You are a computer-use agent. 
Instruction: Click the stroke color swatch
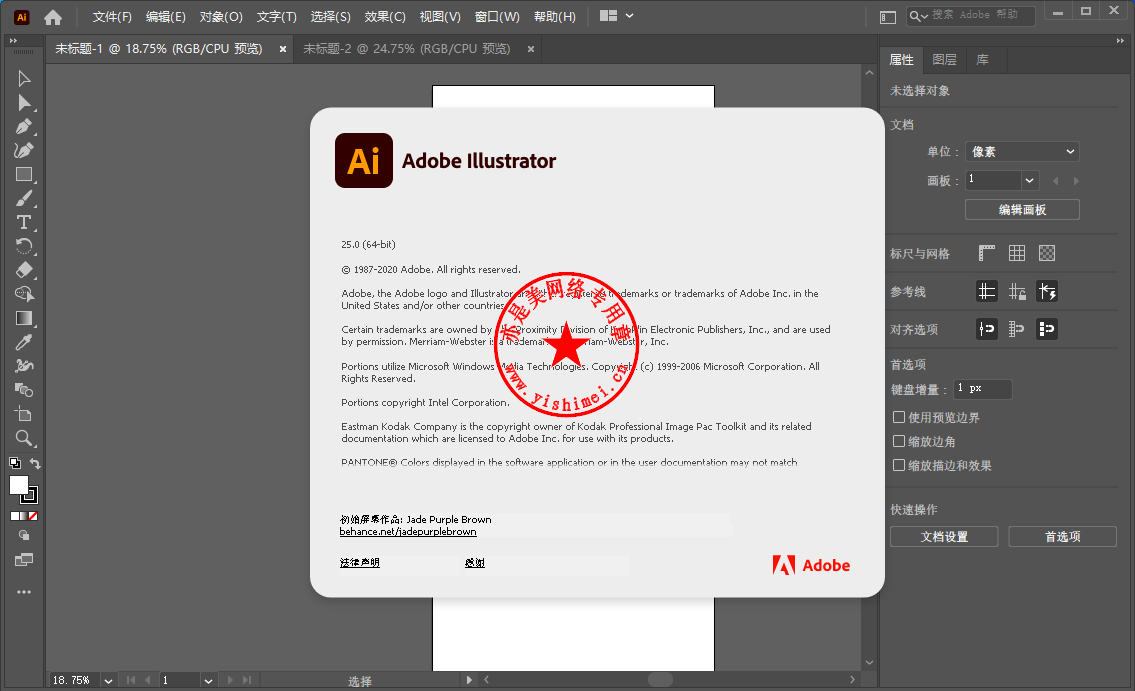tap(30, 496)
